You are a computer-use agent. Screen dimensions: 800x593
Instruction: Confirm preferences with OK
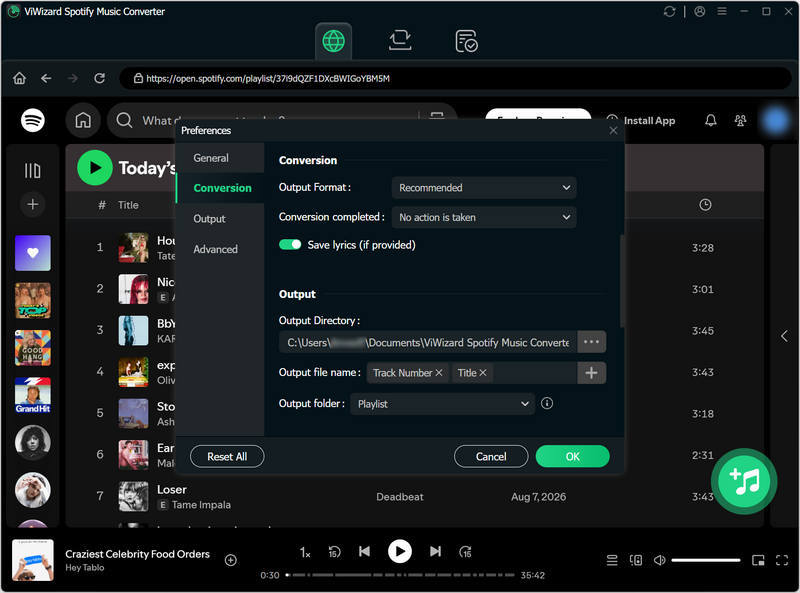click(572, 457)
